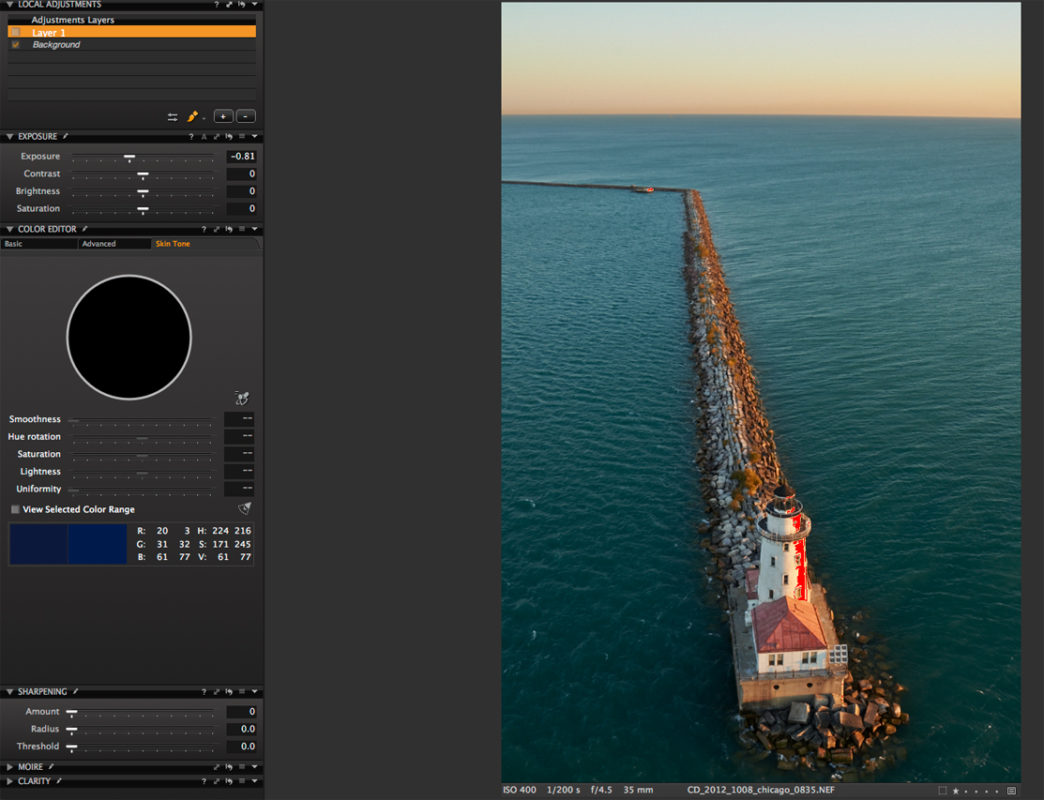Viewport: 1044px width, 800px height.
Task: Toggle visibility of the Background layer
Action: tap(16, 45)
